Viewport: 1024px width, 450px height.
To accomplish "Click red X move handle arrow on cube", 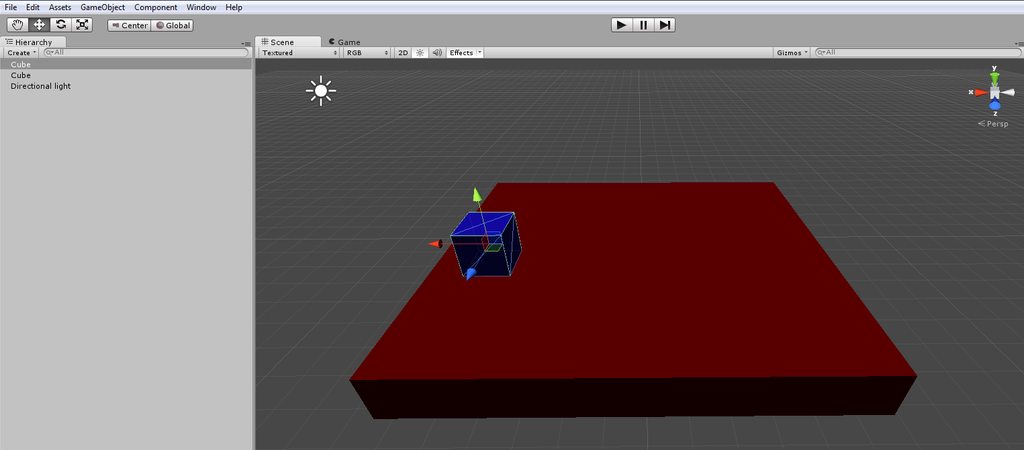I will click(435, 244).
